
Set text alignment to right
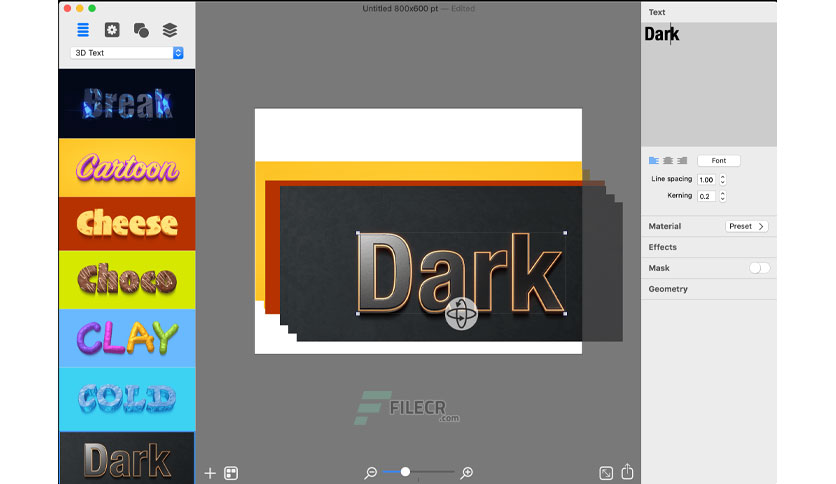(x=682, y=160)
